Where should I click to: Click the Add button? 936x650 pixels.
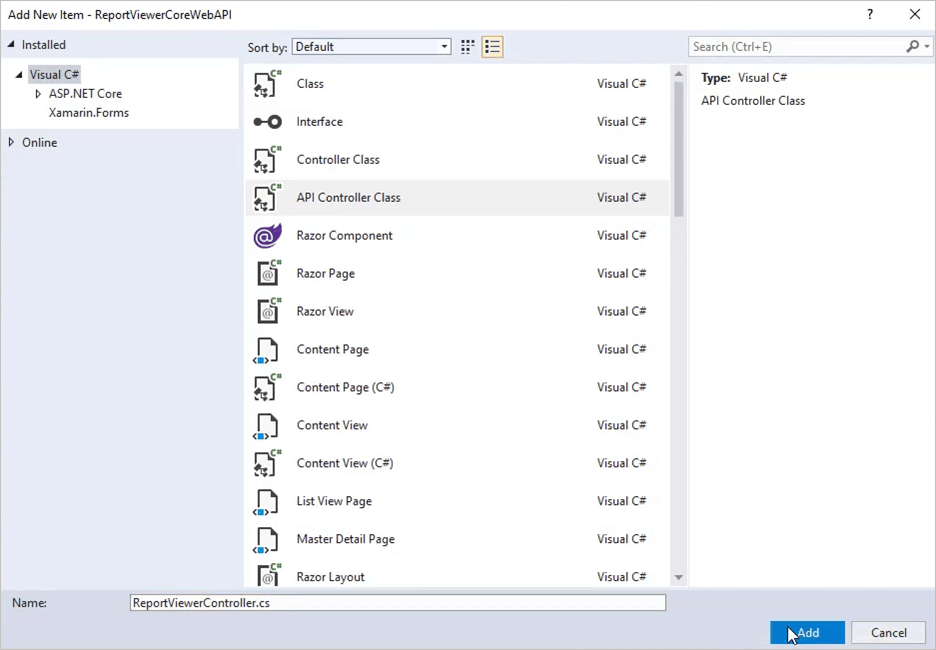coord(807,632)
